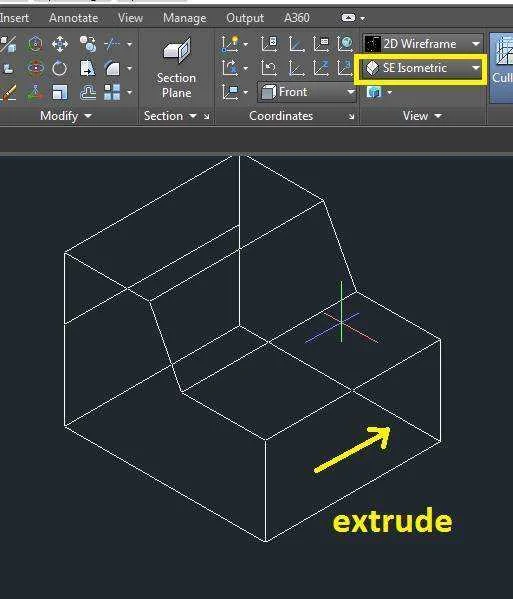Align UCS to View icon
This screenshot has height=599, width=513.
pyautogui.click(x=230, y=92)
